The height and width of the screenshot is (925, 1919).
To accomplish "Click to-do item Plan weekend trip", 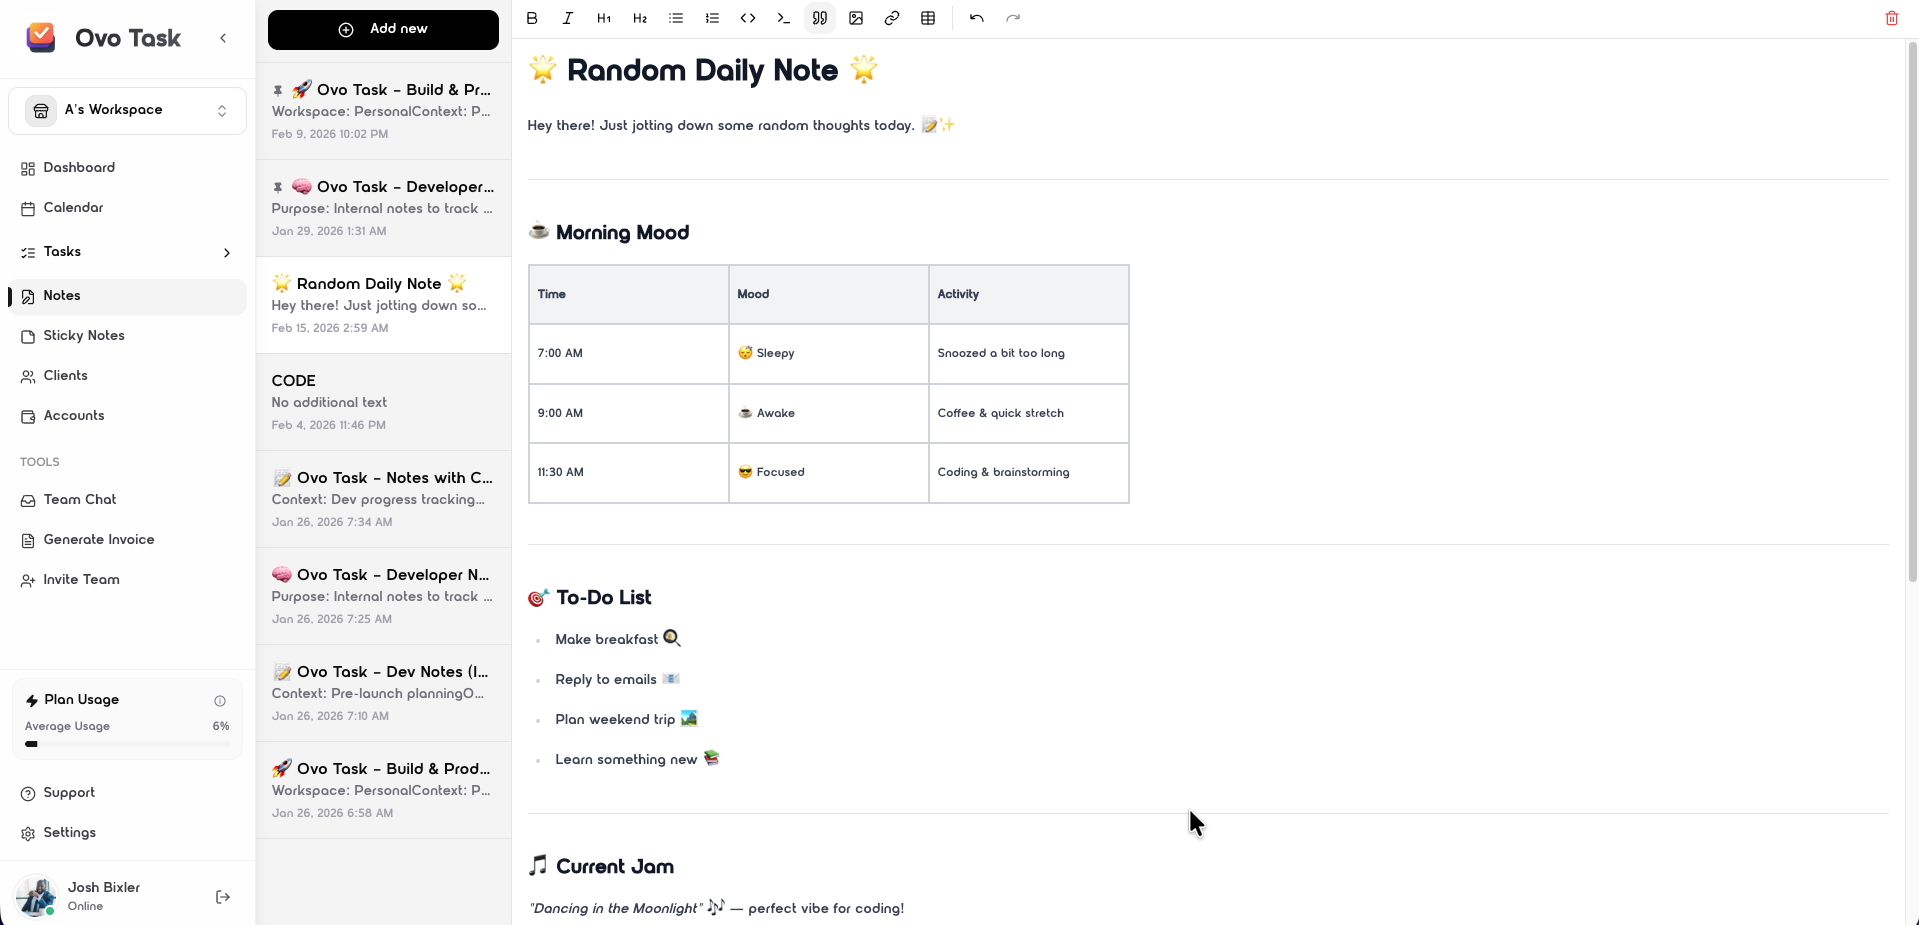I will coord(626,719).
